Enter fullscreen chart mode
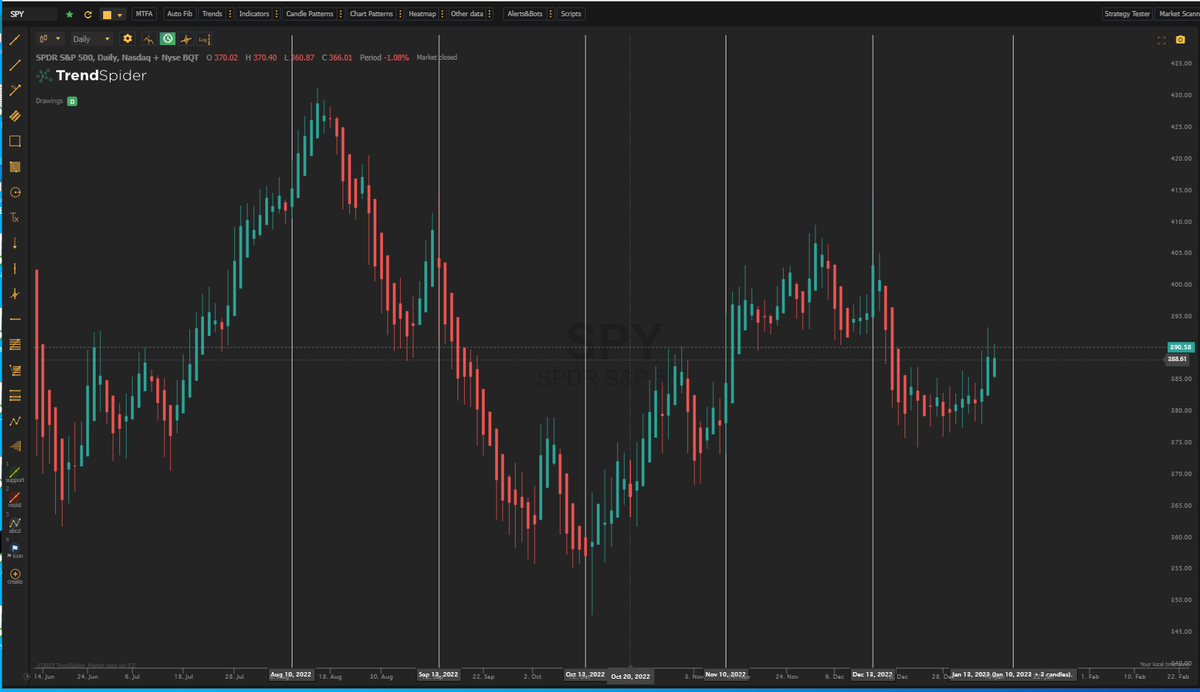The width and height of the screenshot is (1200, 692). (1161, 40)
